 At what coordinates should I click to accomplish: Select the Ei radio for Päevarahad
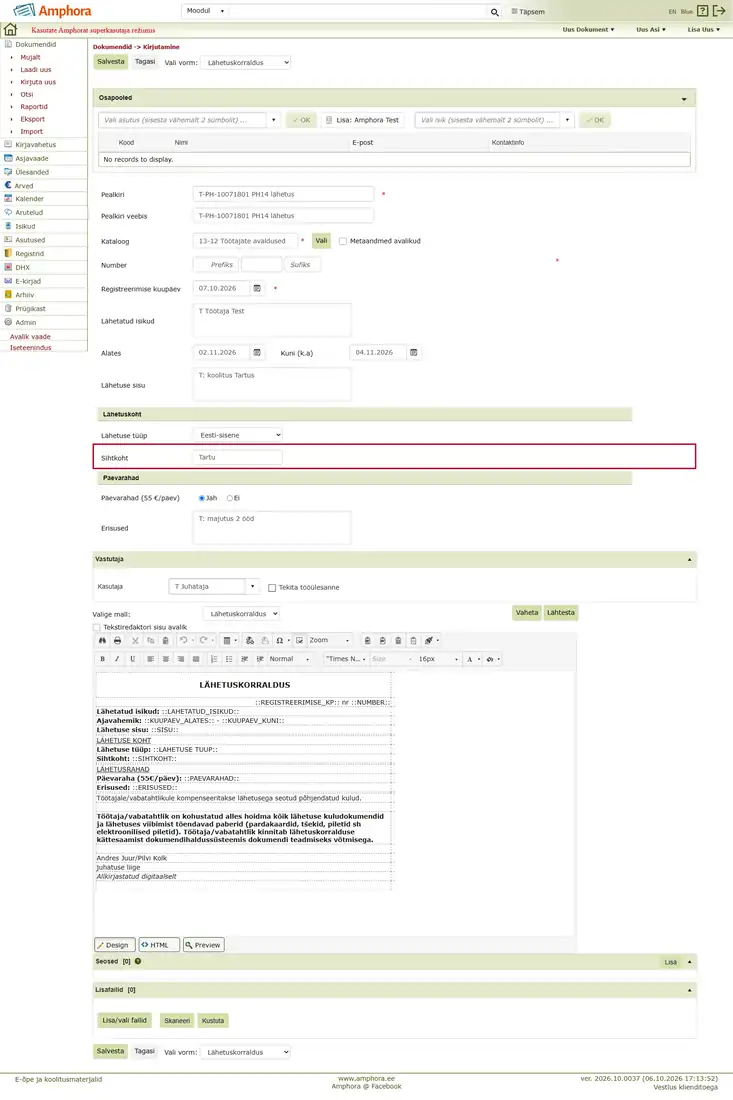click(x=229, y=498)
